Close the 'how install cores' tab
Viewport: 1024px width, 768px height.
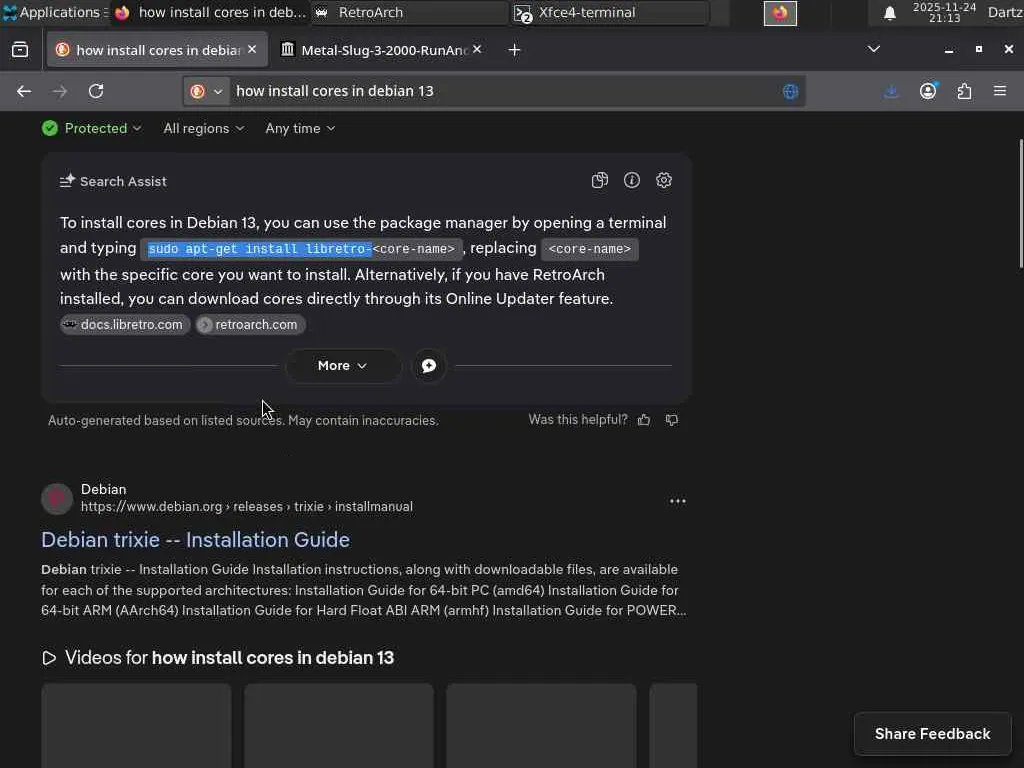pos(252,50)
